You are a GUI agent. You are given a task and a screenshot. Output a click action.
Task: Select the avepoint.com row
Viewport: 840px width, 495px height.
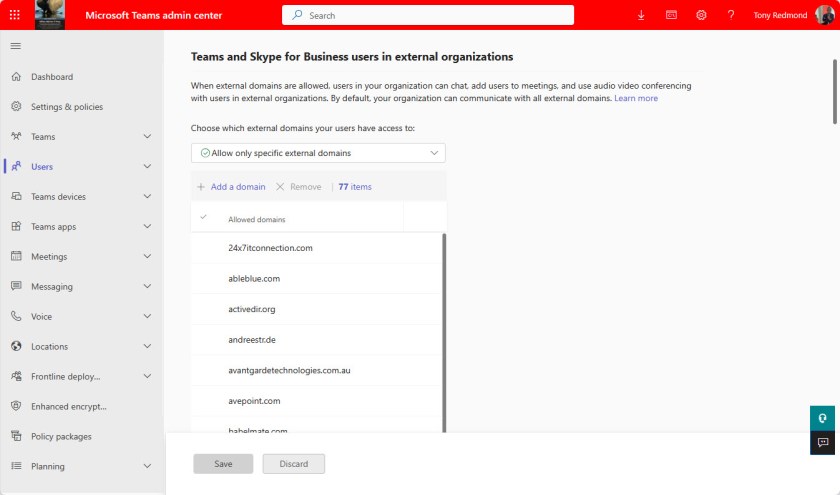(317, 401)
